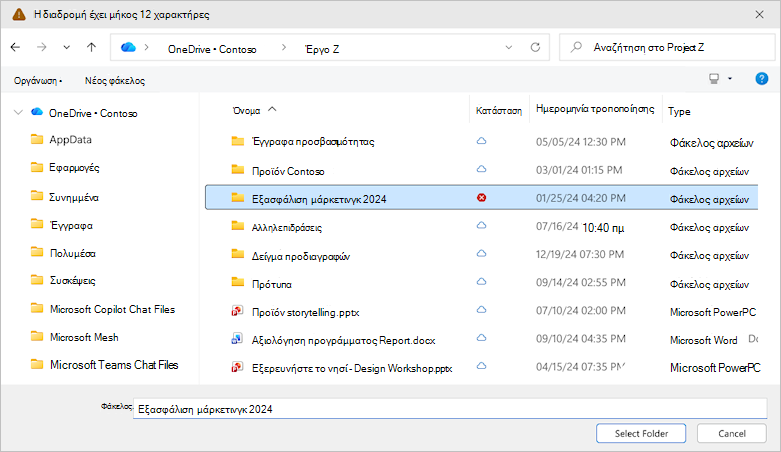
Task: Open the Συνημμένα folder in the sidebar
Action: click(74, 197)
